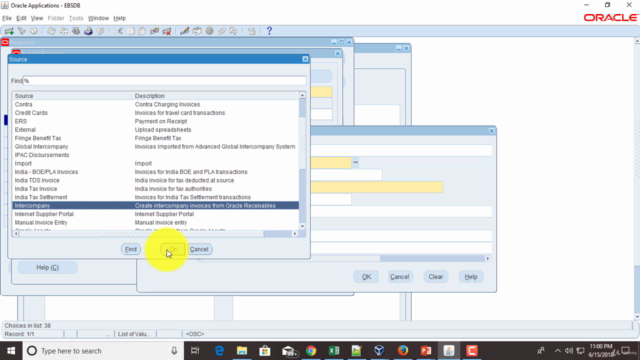Open the View menu
The height and width of the screenshot is (360, 640).
37,18
